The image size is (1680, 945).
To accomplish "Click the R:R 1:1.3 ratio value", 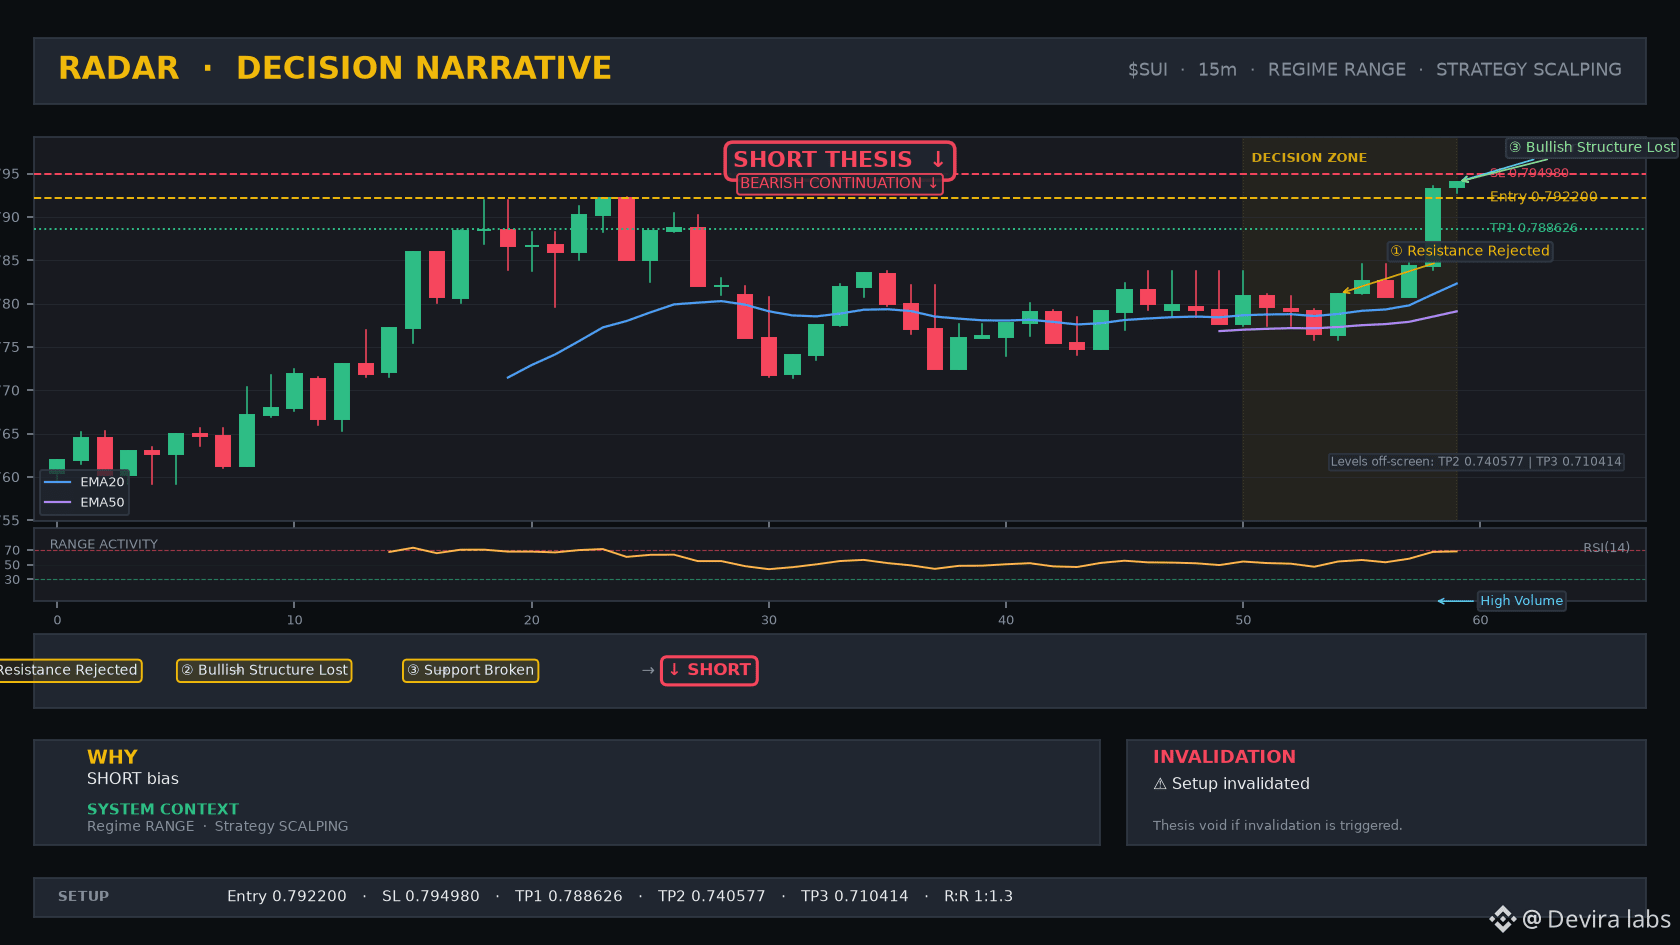I will pyautogui.click(x=978, y=896).
